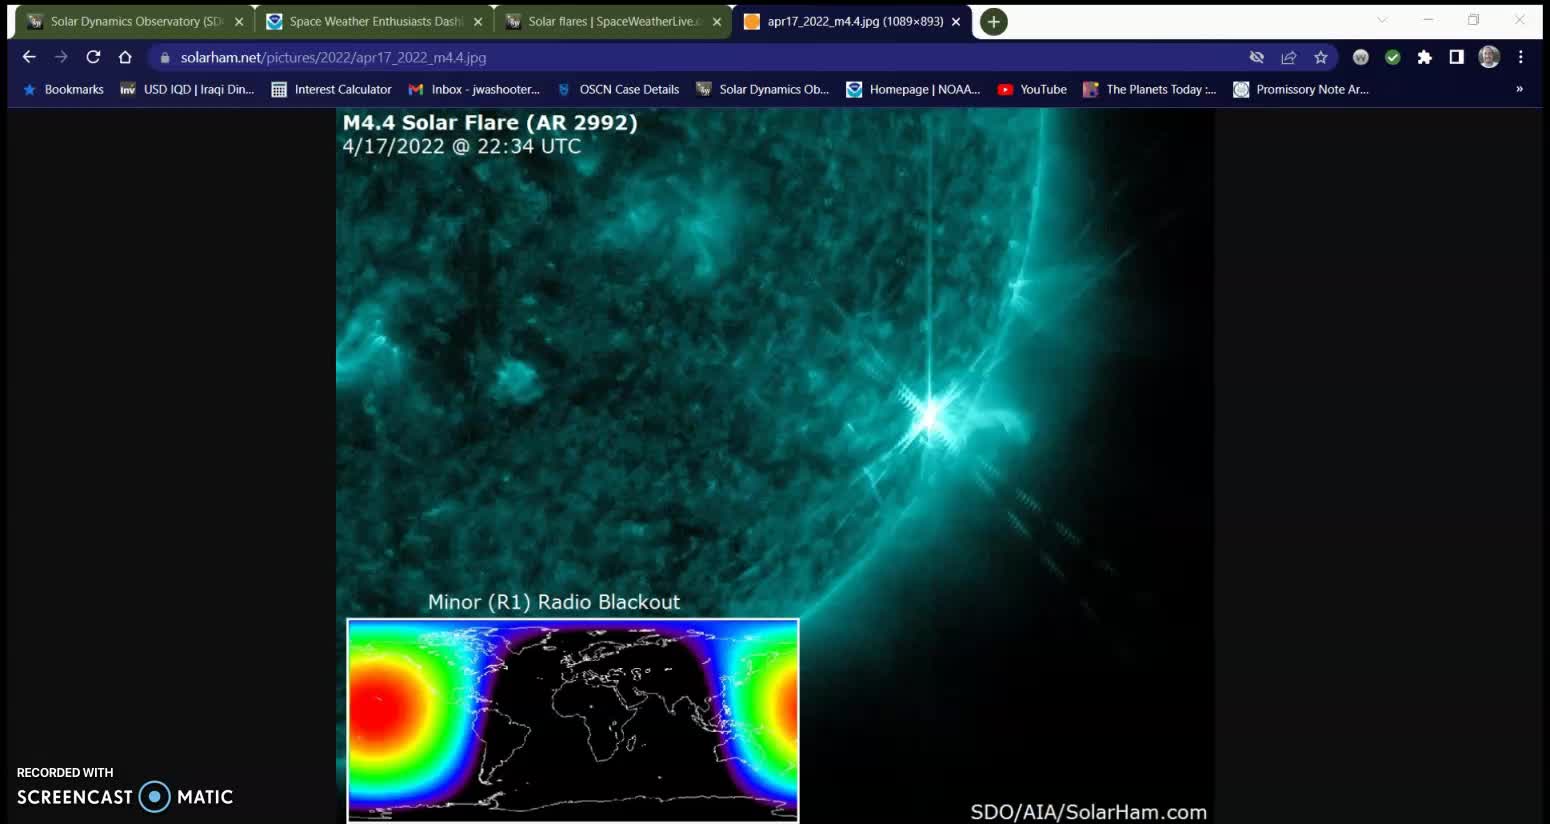
Task: Switch to the Space Weather Enthusiasts Dashboard tab
Action: click(x=374, y=22)
